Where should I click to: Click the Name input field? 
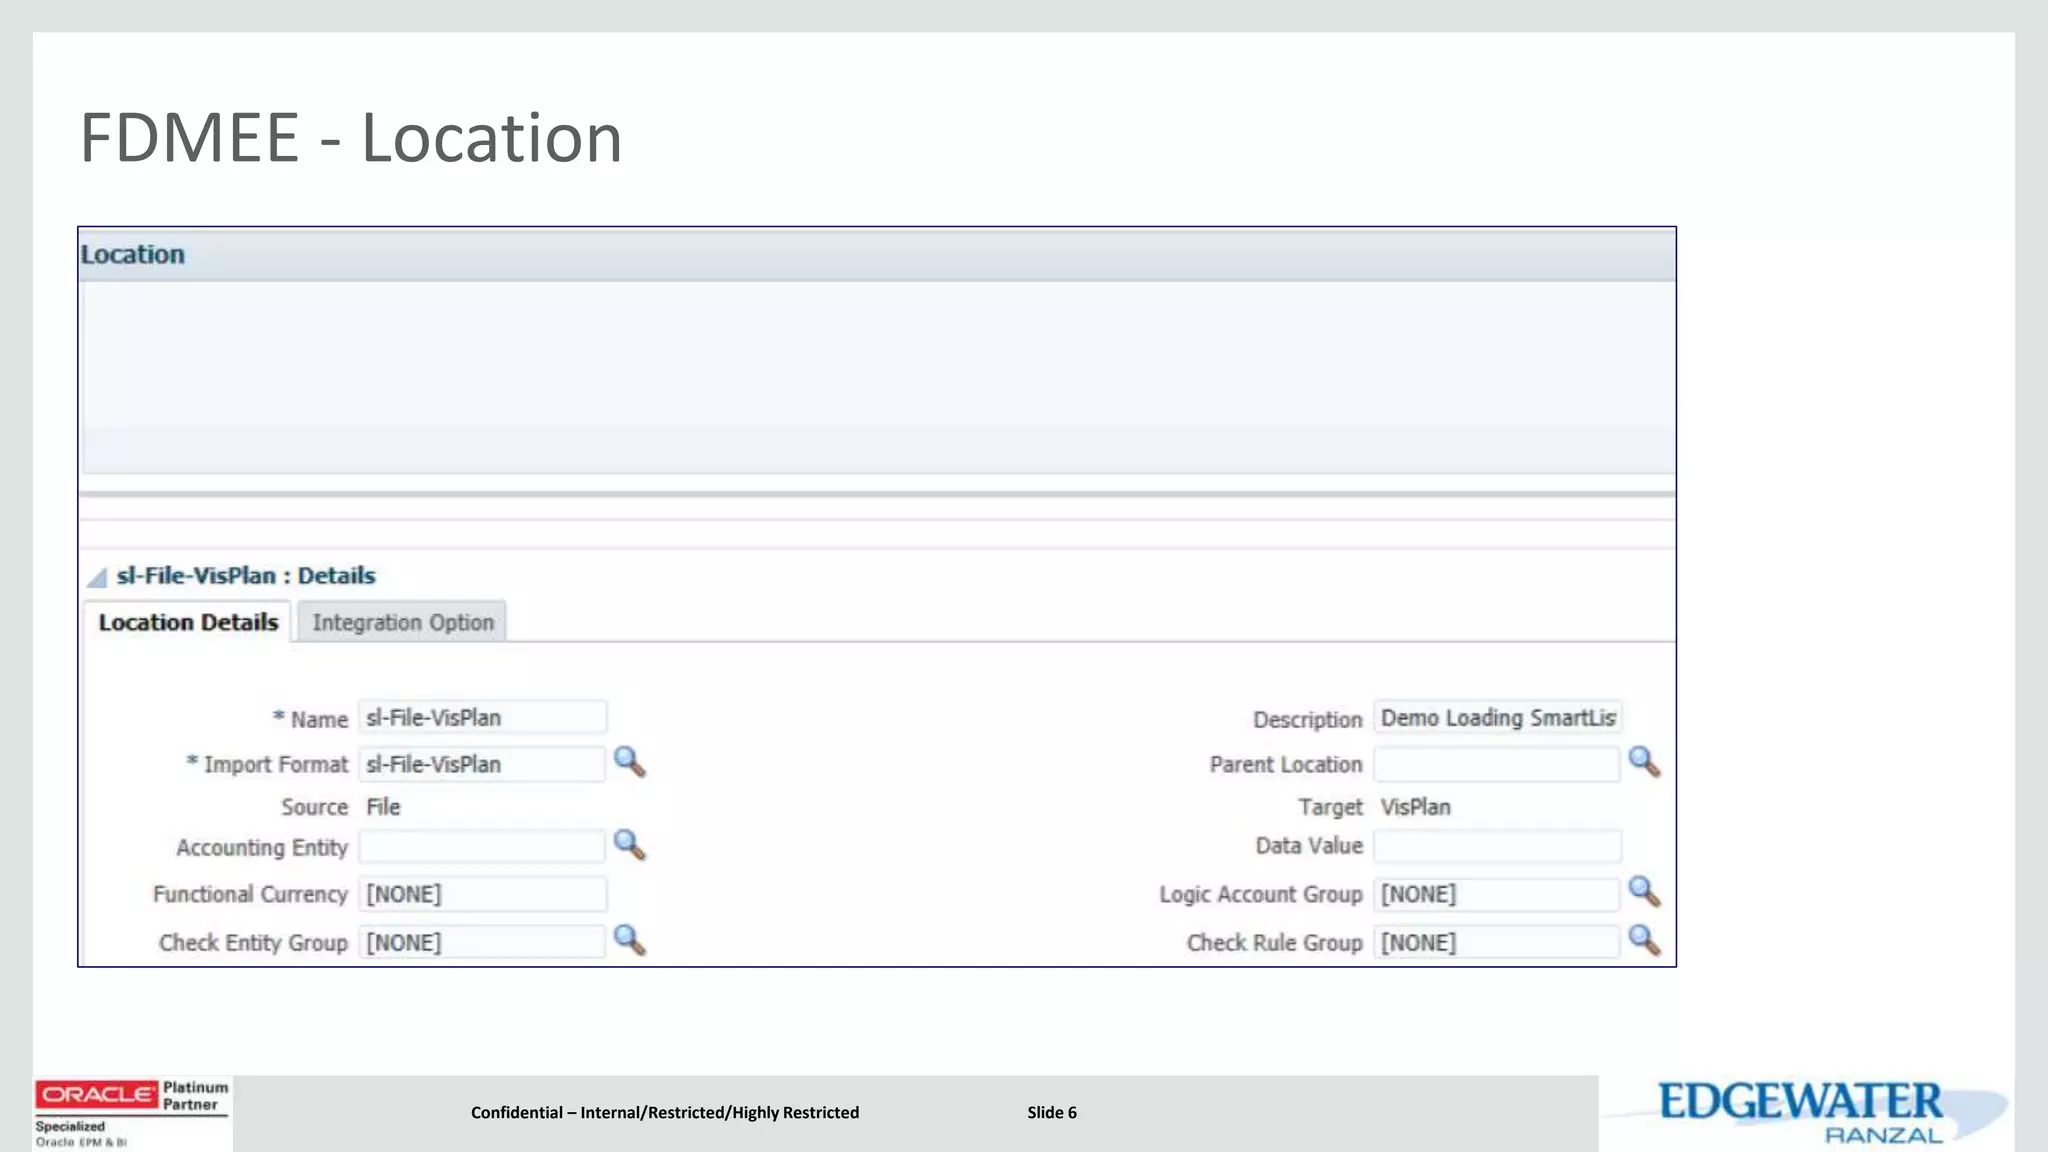482,718
